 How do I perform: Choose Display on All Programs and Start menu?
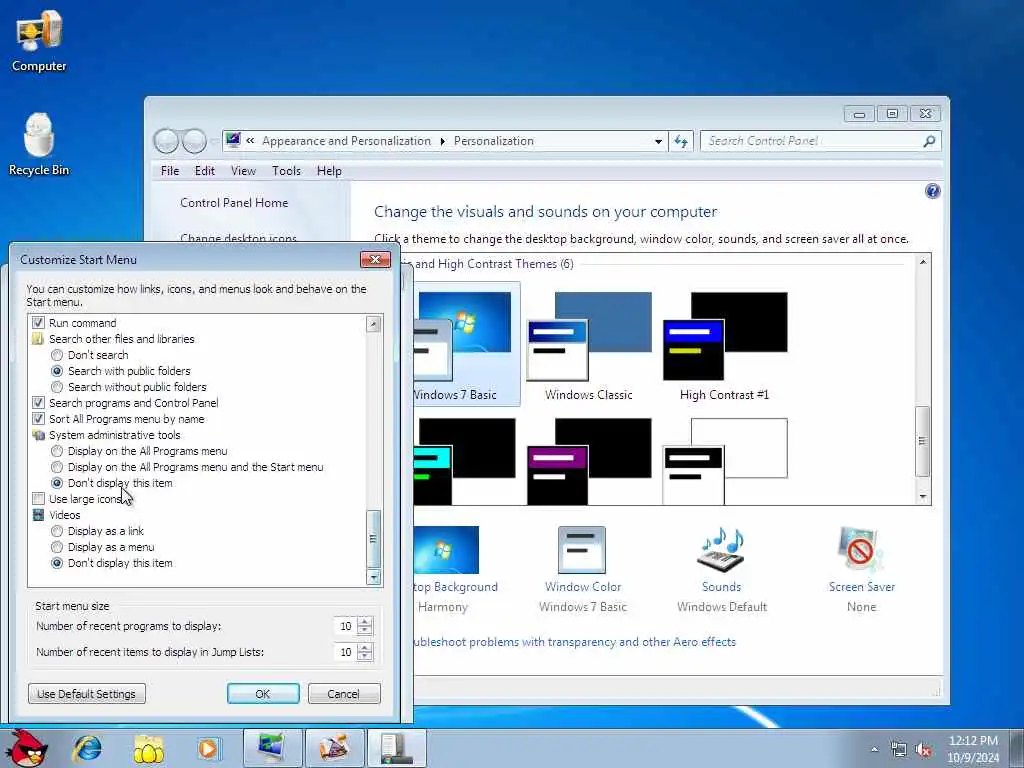[x=57, y=467]
